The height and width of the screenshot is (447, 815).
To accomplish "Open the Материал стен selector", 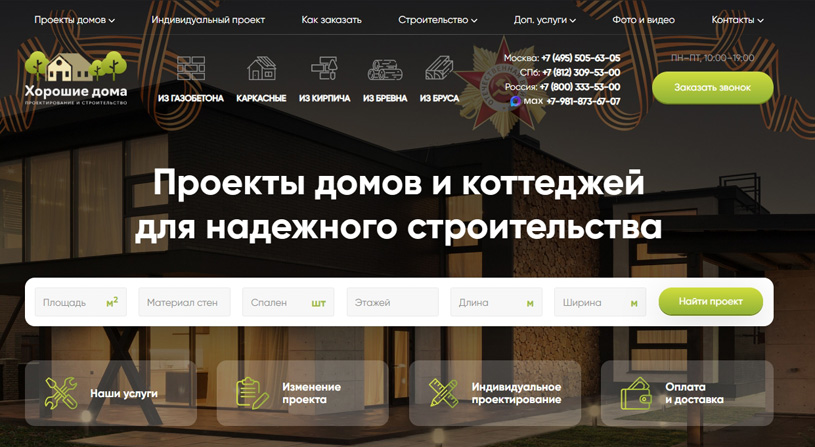I will point(185,302).
